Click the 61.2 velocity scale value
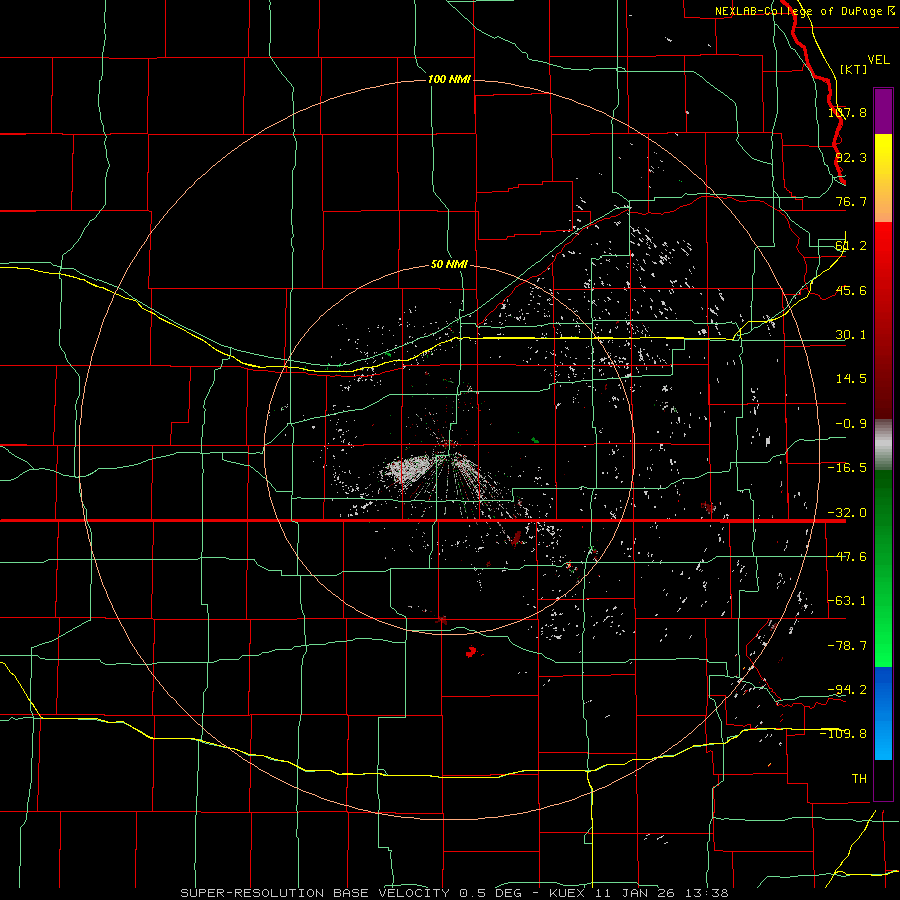Image resolution: width=900 pixels, height=900 pixels. pyautogui.click(x=851, y=246)
